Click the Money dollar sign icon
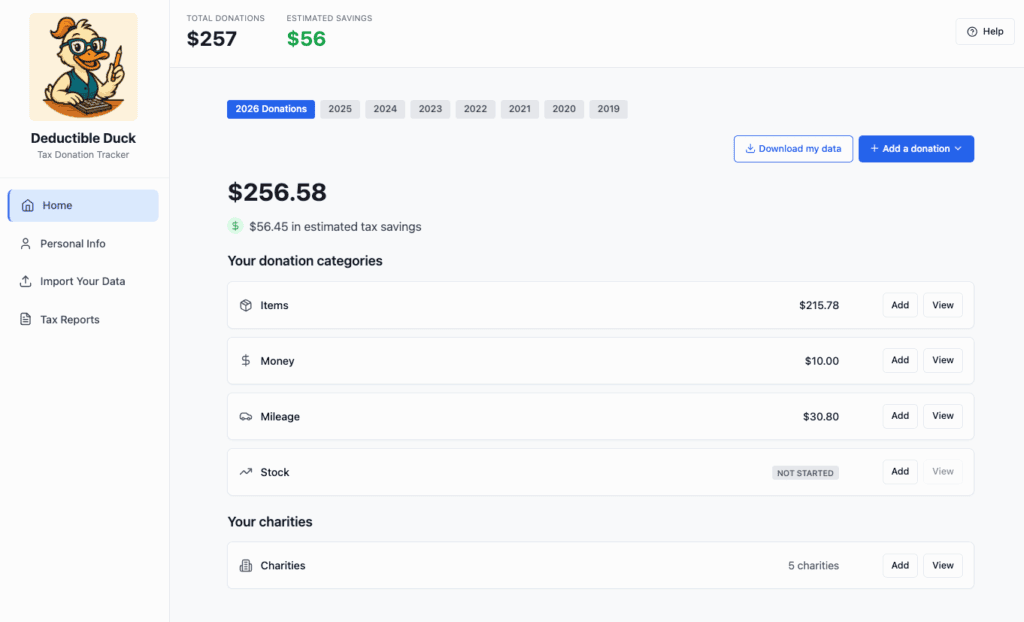The width and height of the screenshot is (1024, 622). 246,361
